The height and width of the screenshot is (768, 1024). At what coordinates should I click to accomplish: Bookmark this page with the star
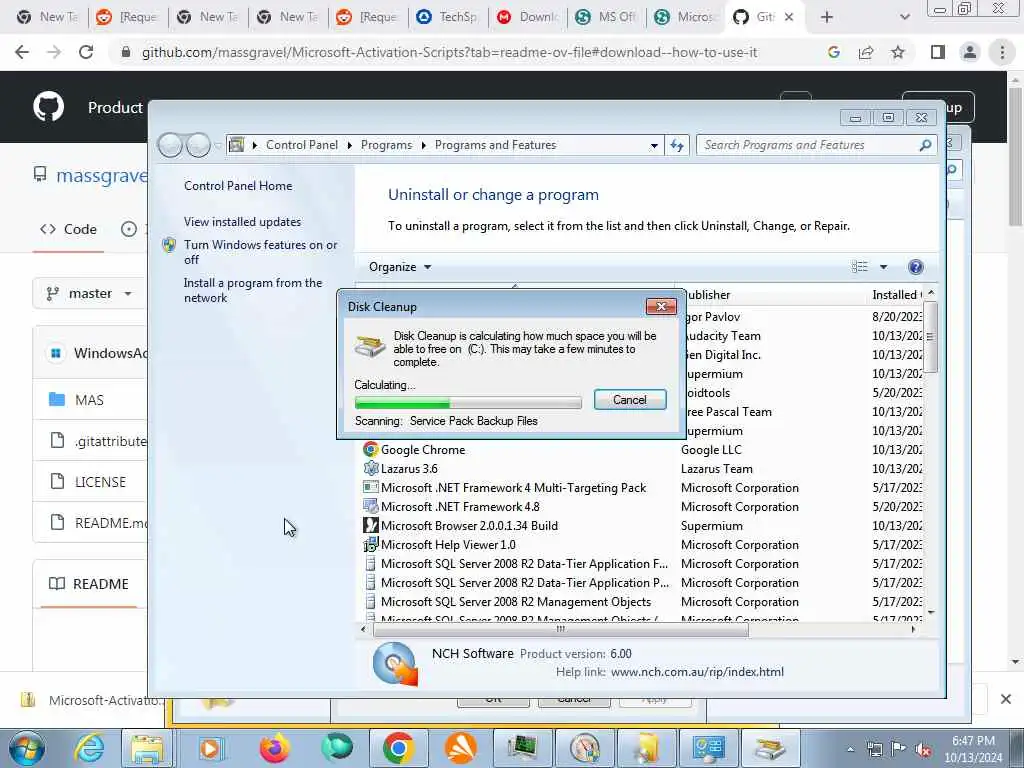coord(898,52)
